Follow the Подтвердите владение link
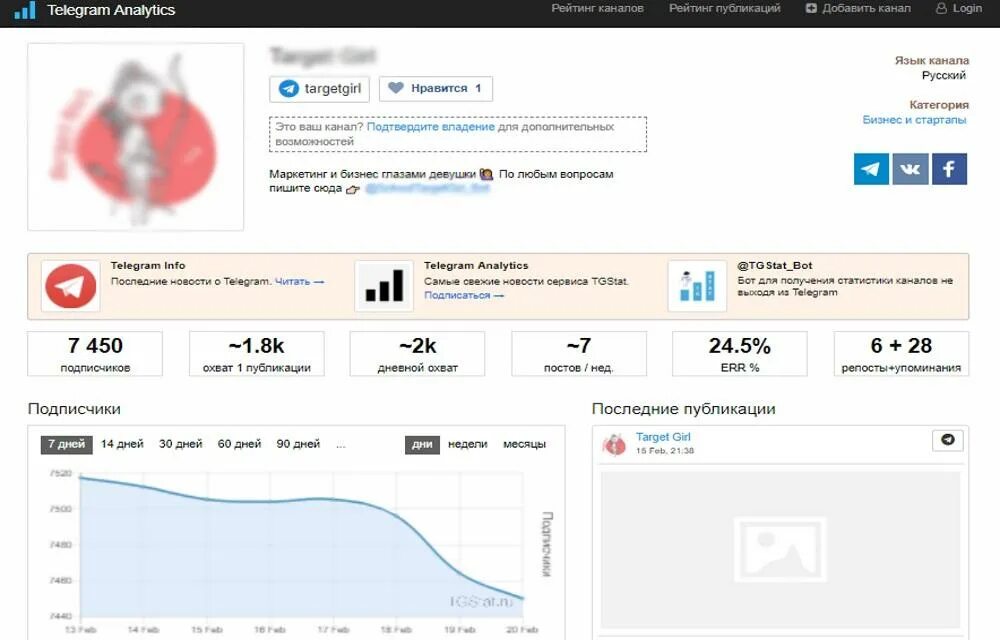 pos(430,127)
